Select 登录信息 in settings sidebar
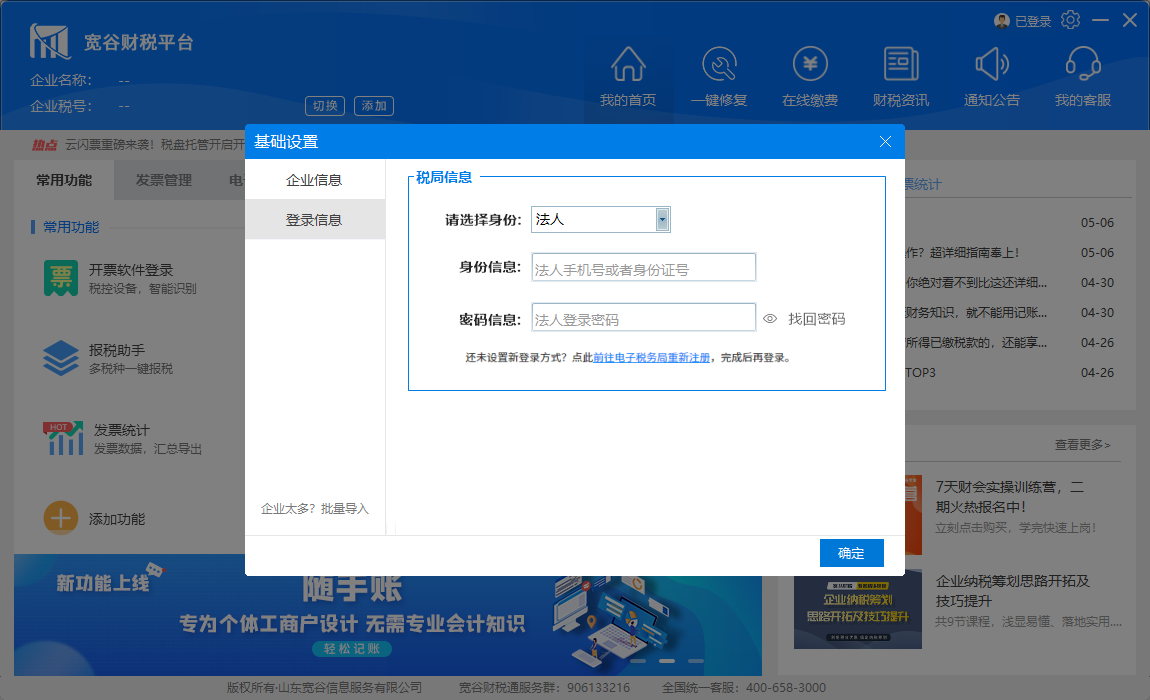The image size is (1150, 700). pos(314,220)
